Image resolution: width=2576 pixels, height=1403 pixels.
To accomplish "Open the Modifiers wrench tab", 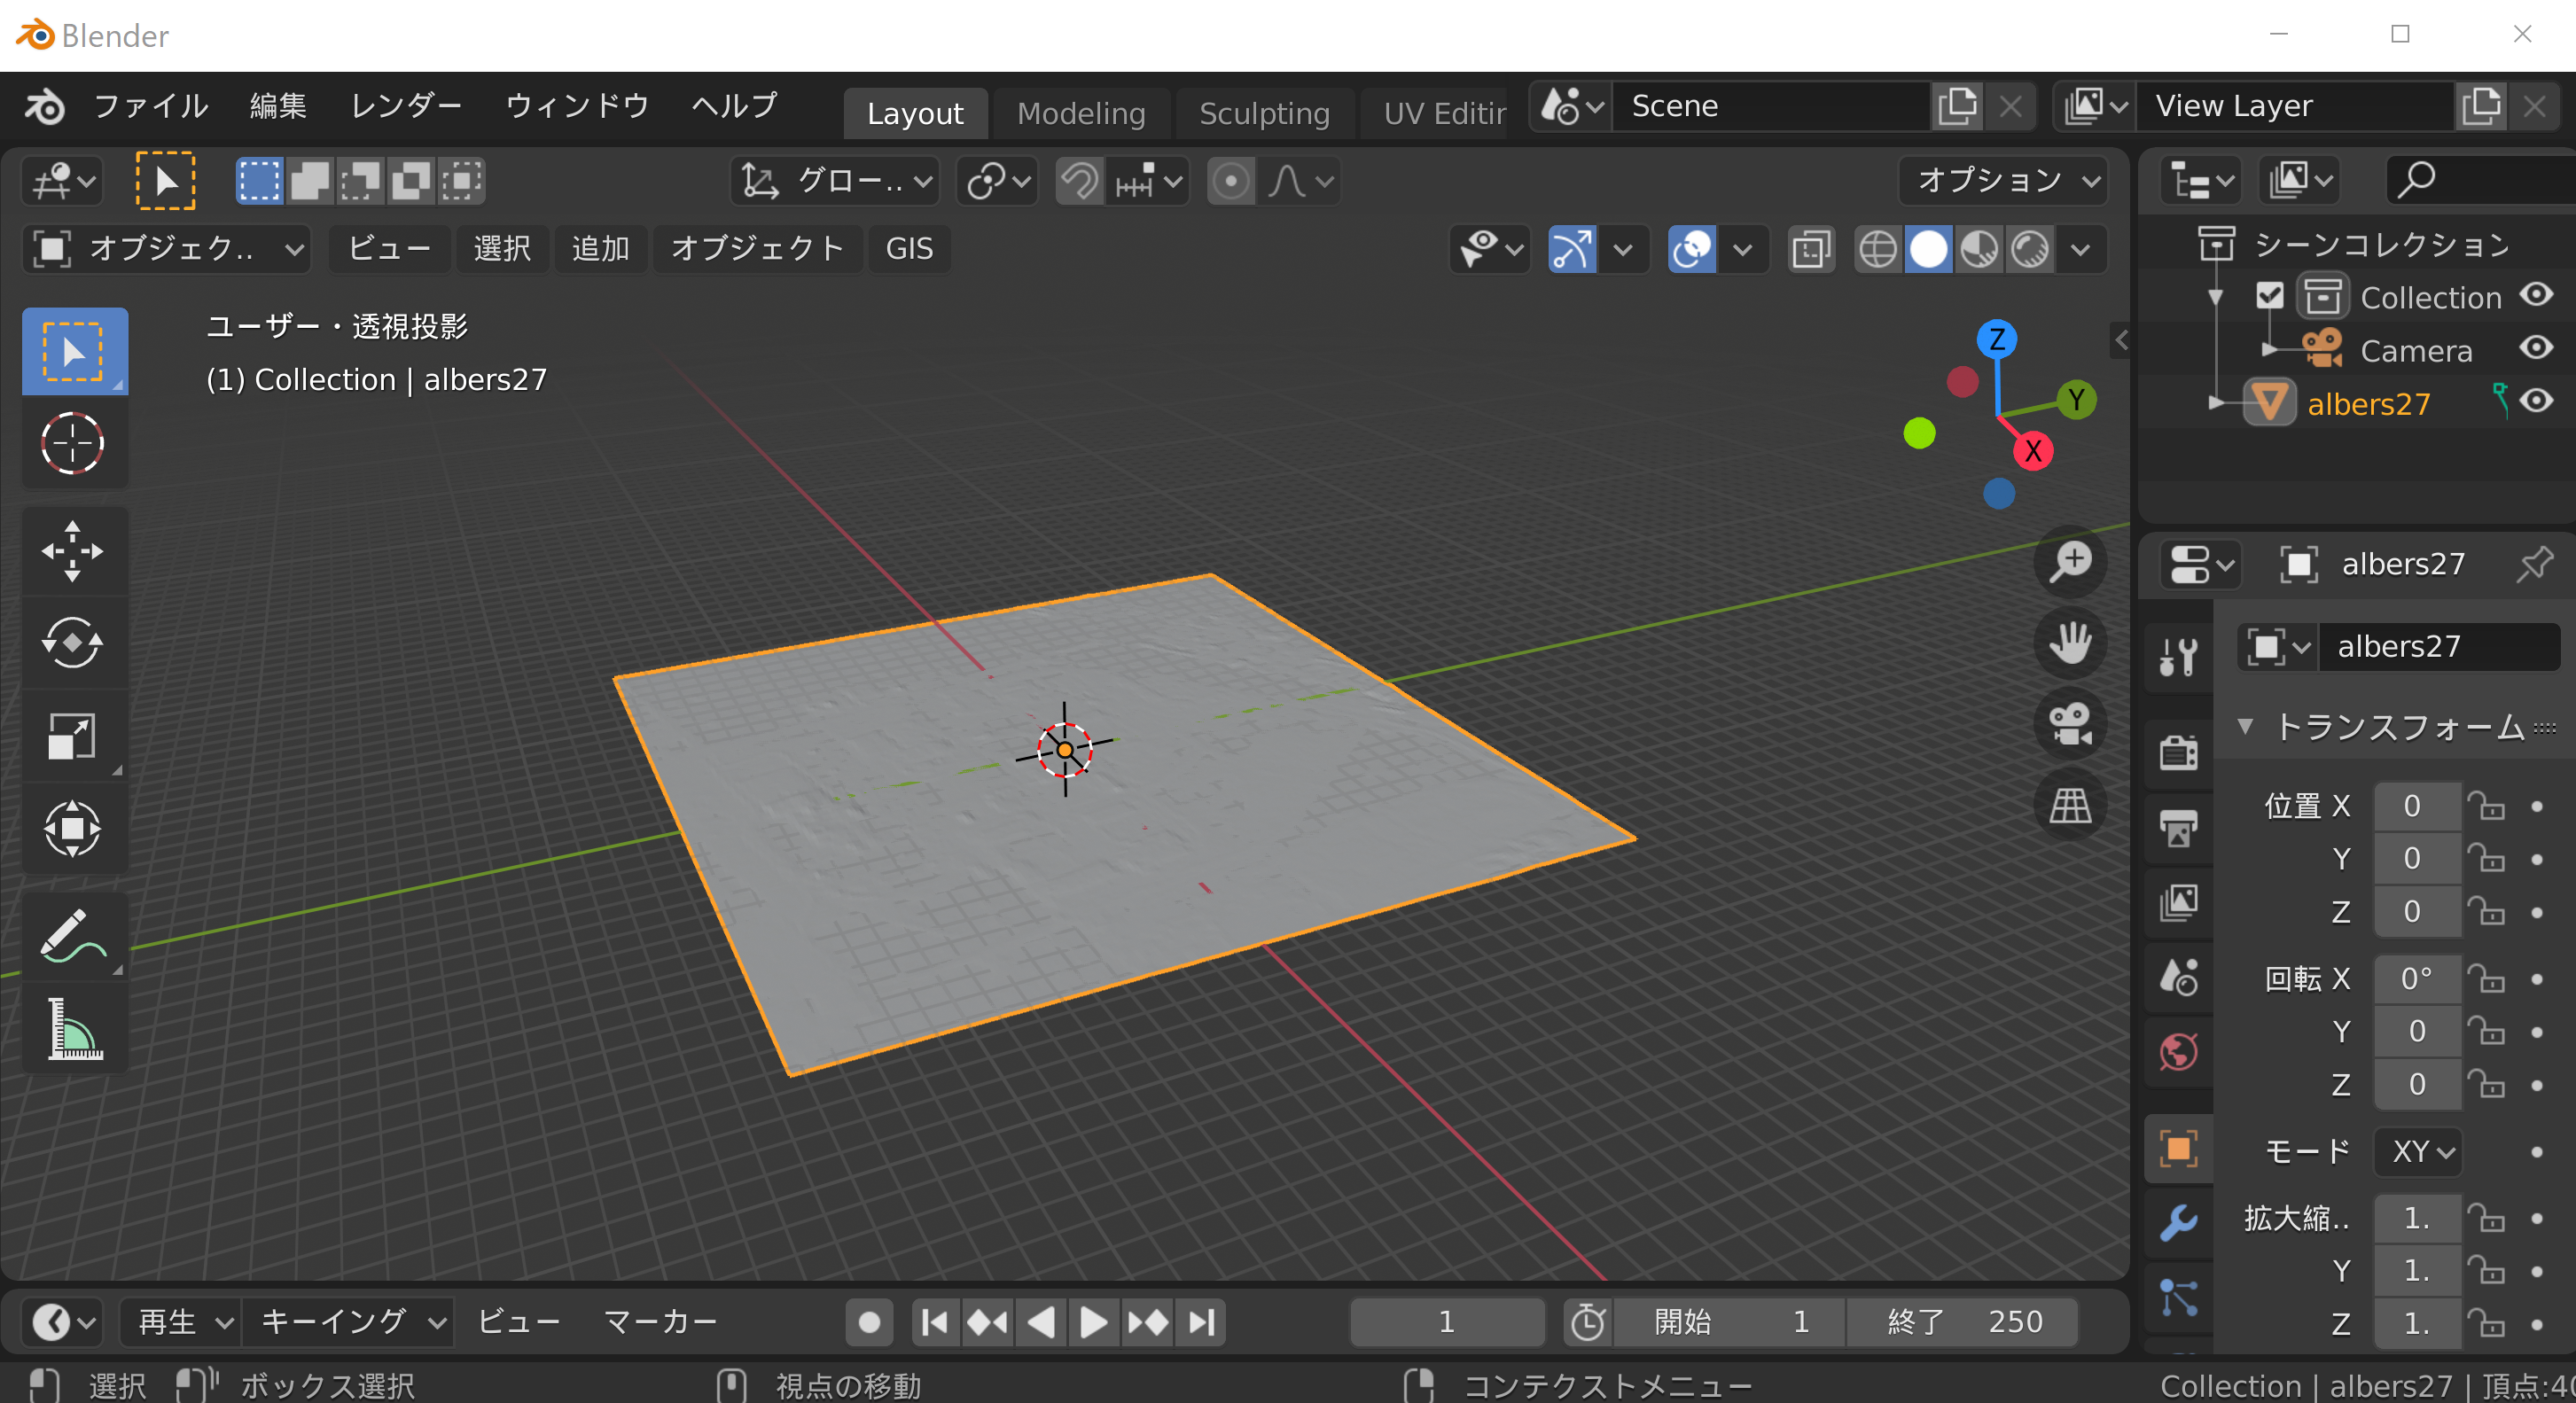I will (2178, 1222).
